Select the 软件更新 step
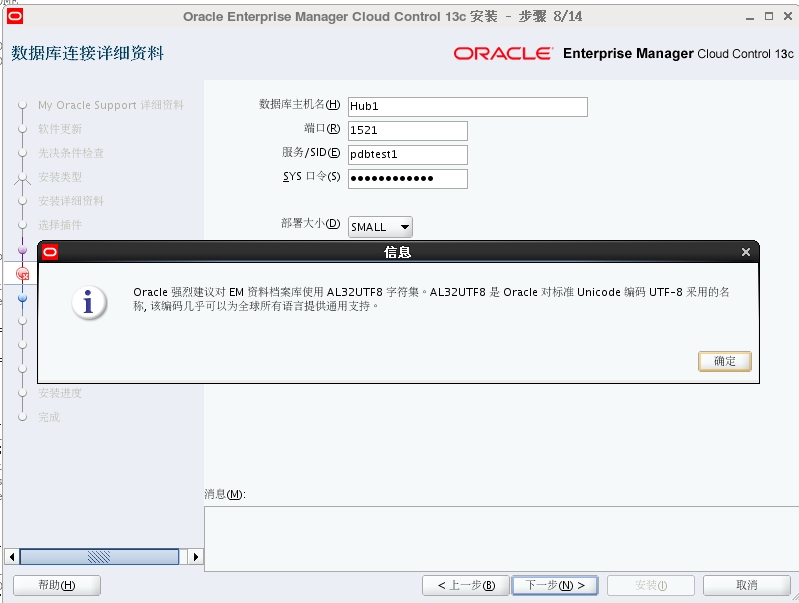Image resolution: width=799 pixels, height=603 pixels. (60, 129)
